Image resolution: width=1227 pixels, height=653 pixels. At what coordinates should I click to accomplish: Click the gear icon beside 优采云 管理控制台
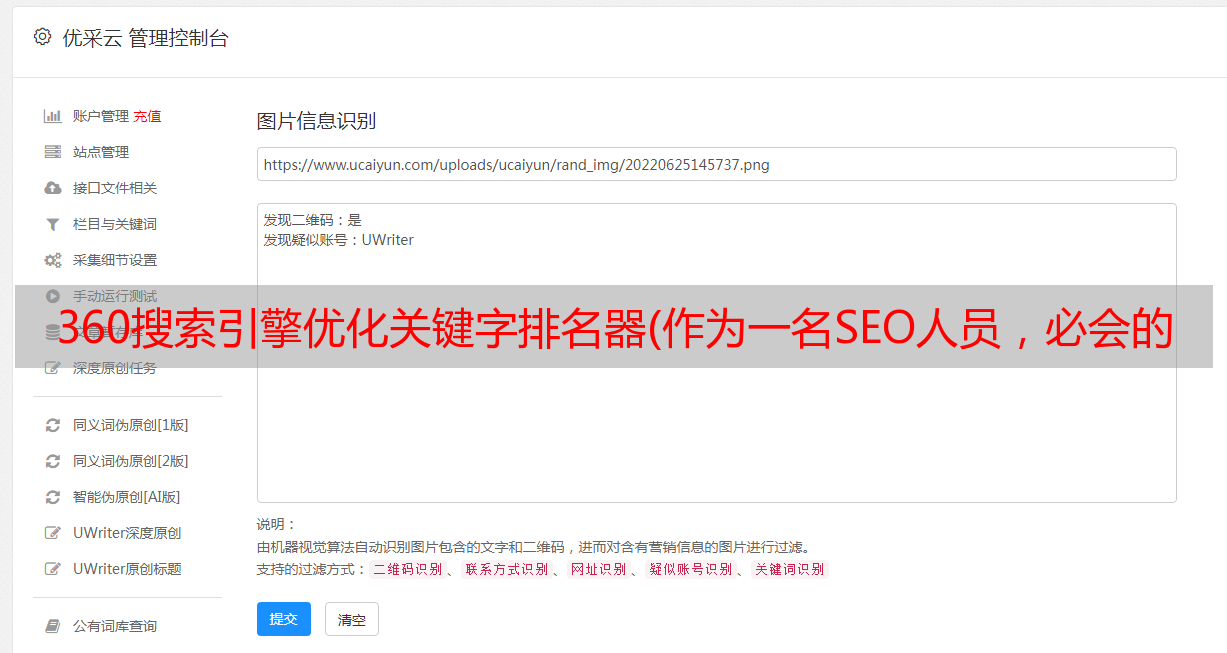(x=42, y=38)
